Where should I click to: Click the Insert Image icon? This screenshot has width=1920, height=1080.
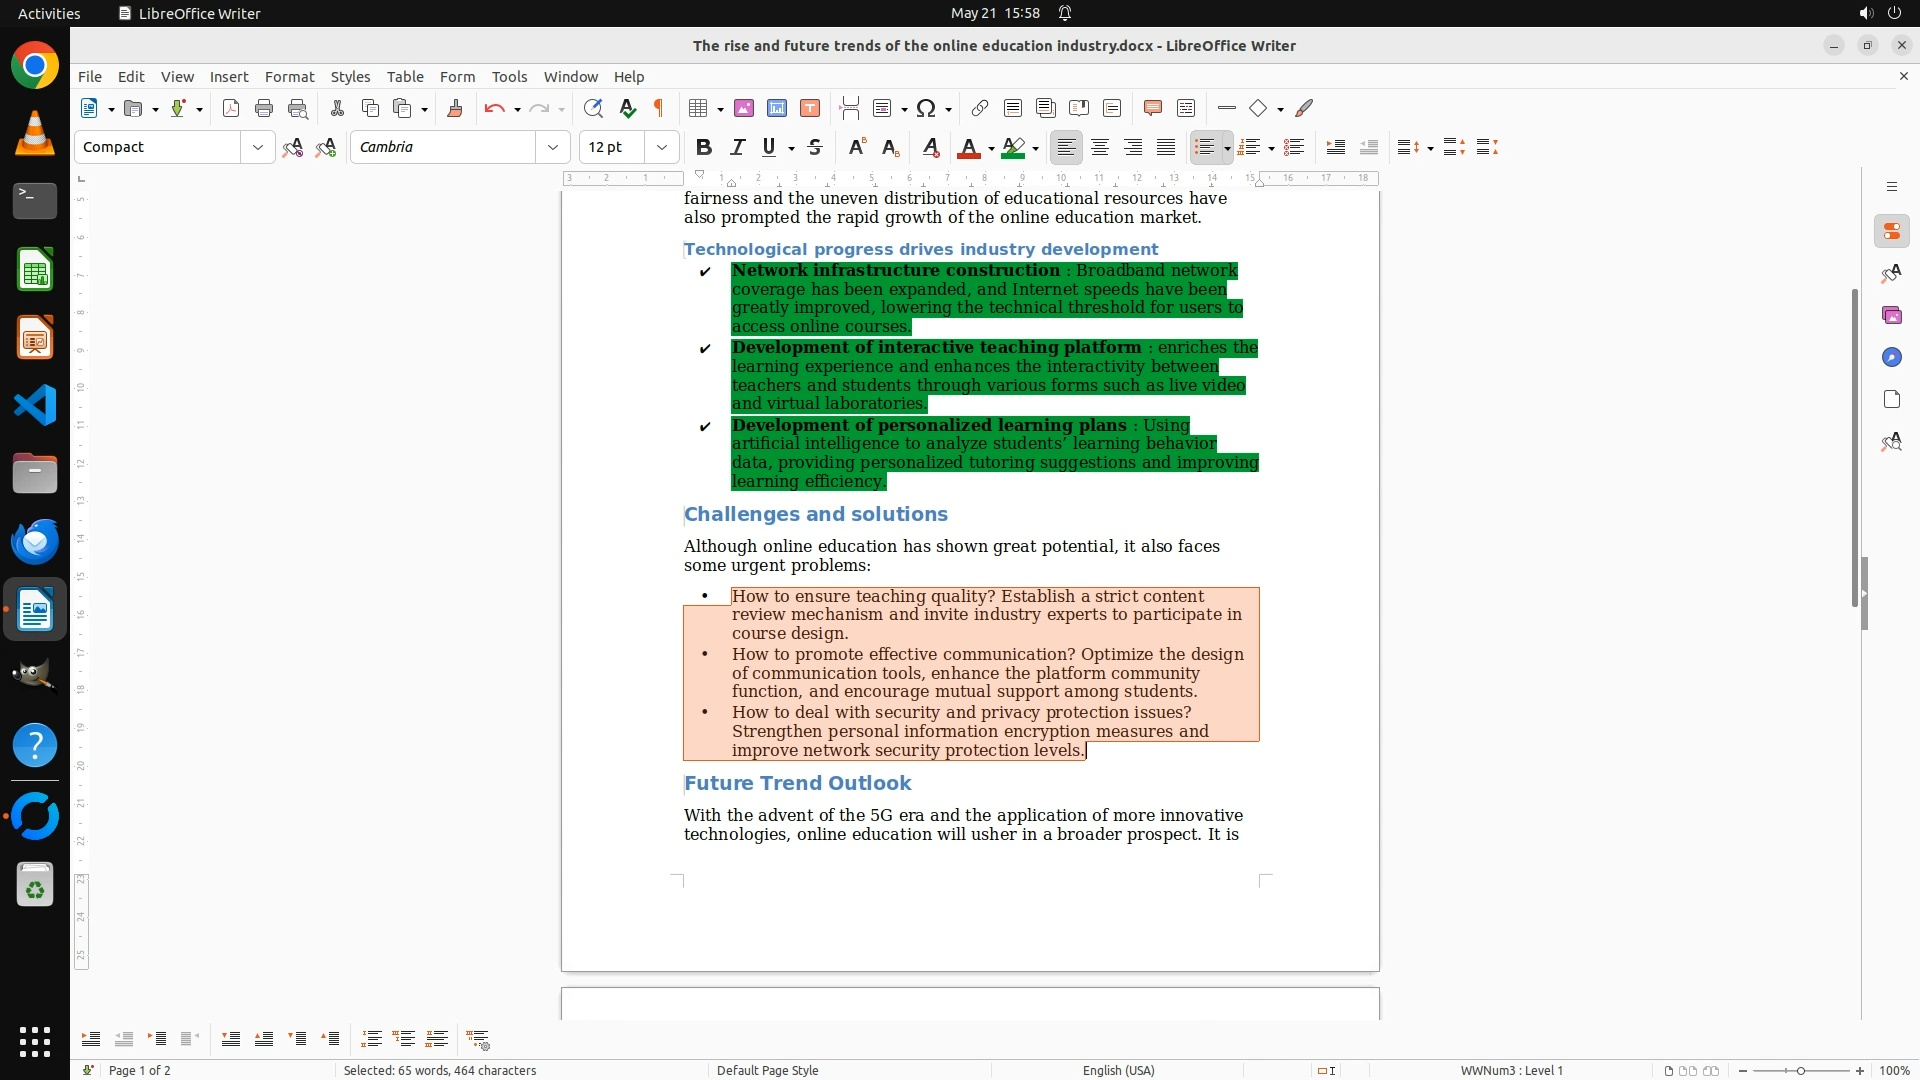click(744, 108)
